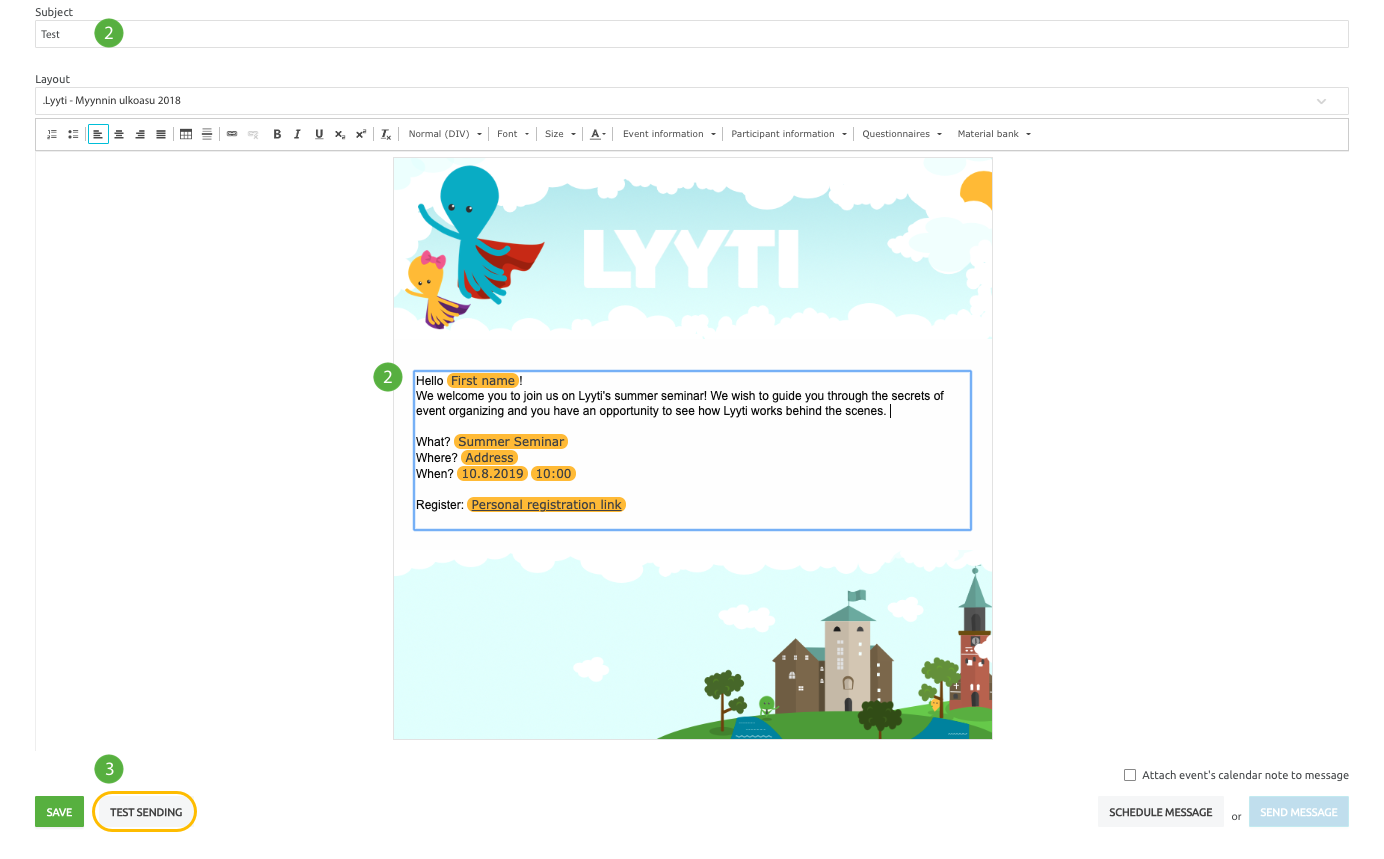Image resolution: width=1384 pixels, height=859 pixels.
Task: Insert a table
Action: coord(186,134)
